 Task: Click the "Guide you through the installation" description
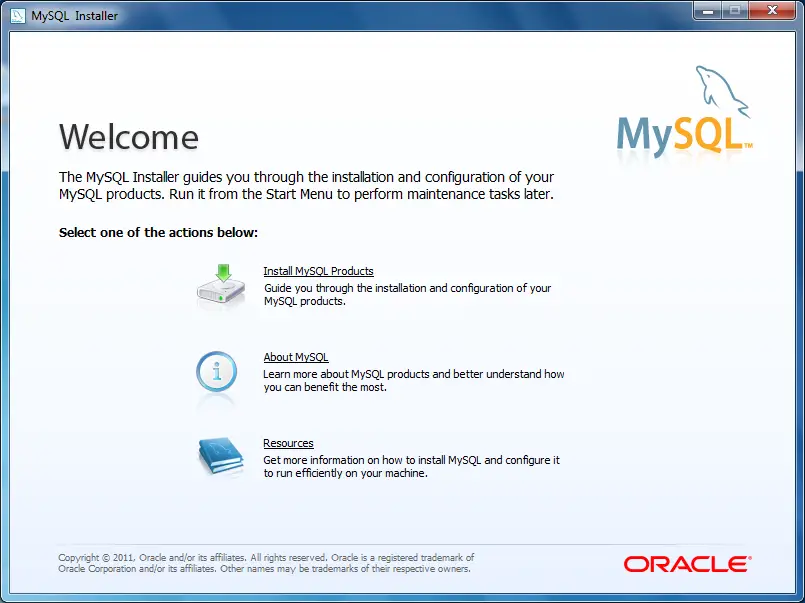408,295
